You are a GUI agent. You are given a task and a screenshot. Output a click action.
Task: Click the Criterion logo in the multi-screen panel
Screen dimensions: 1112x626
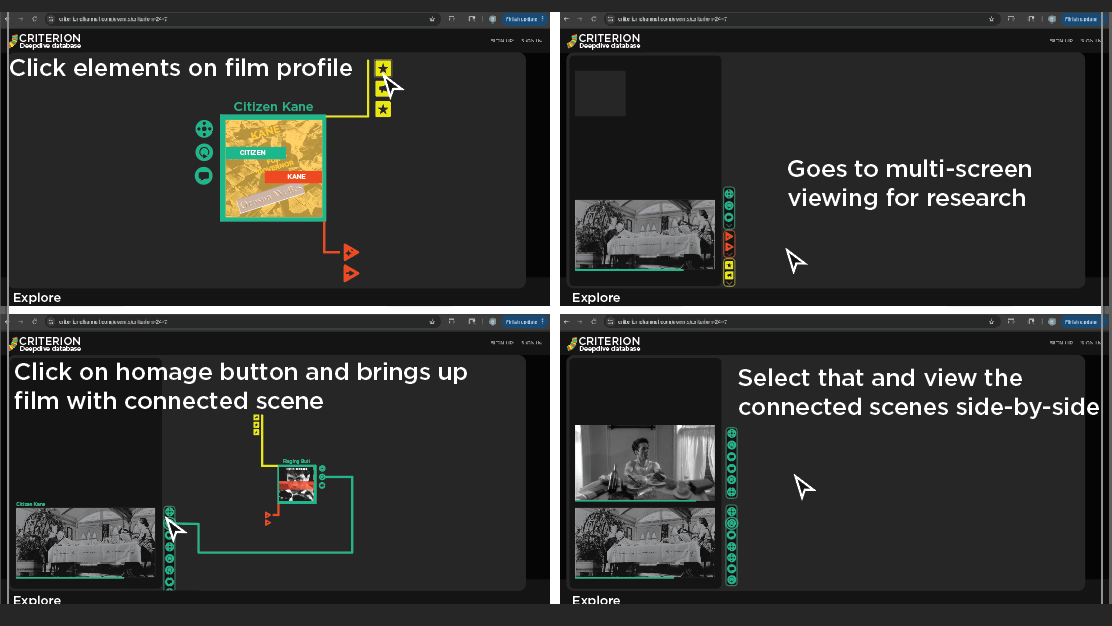pyautogui.click(x=604, y=40)
